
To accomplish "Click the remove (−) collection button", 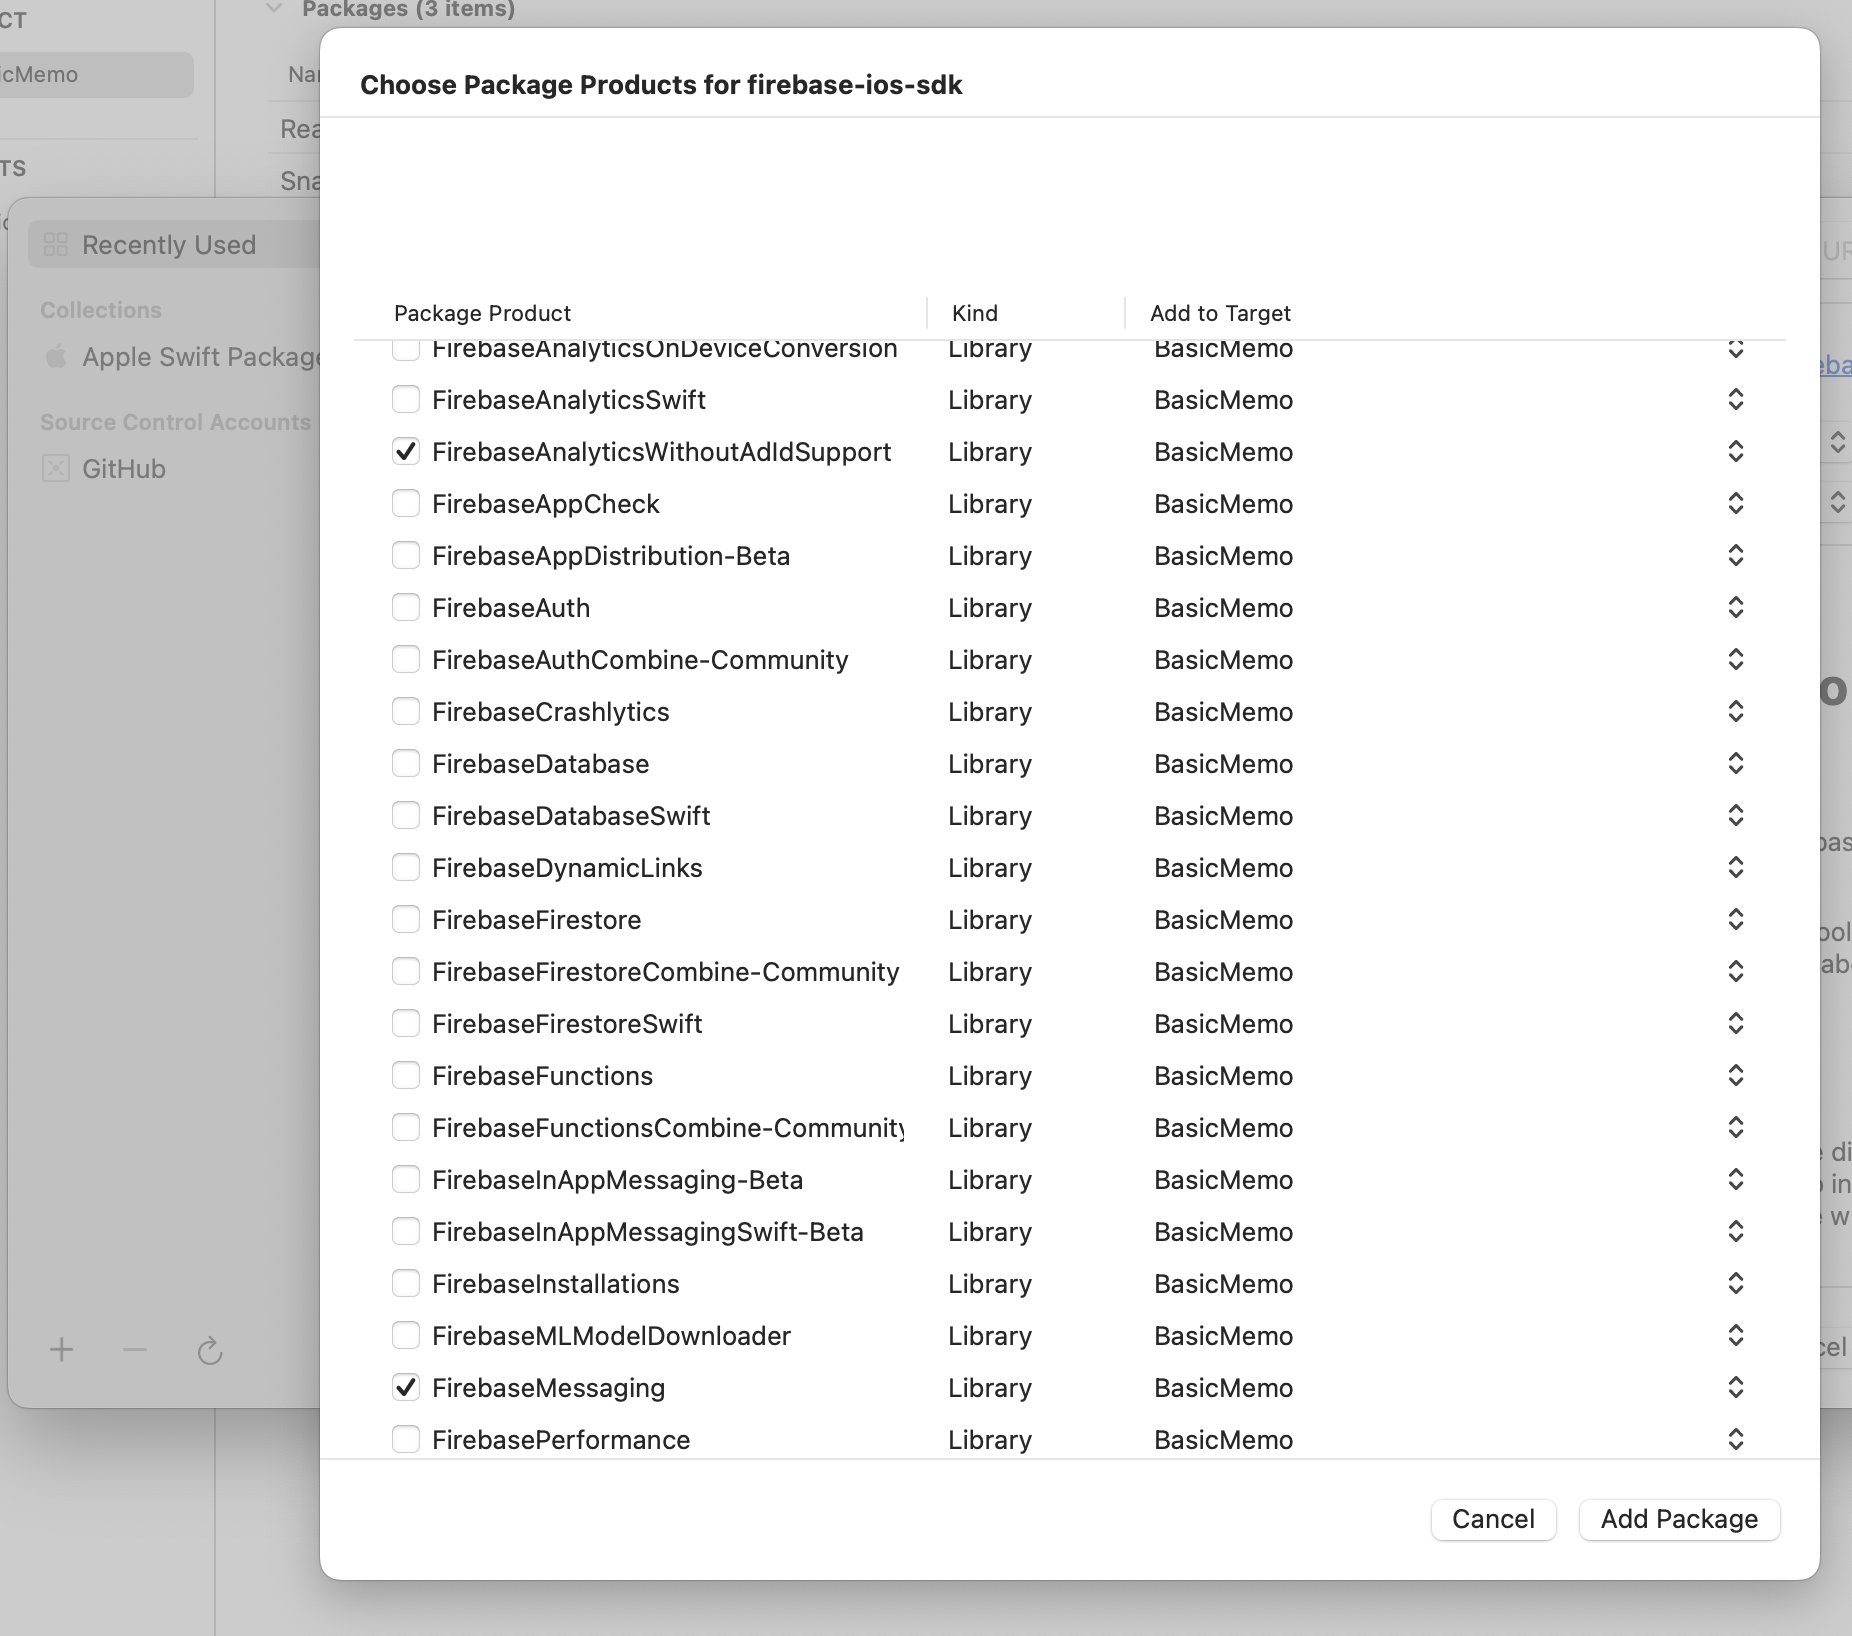I will [135, 1350].
